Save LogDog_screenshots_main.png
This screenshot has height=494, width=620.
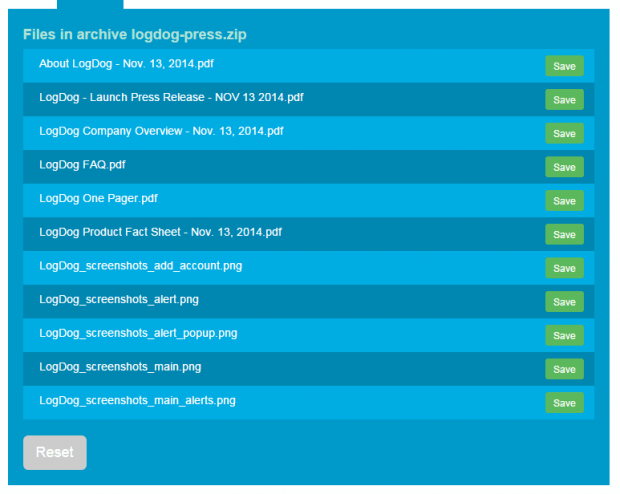click(564, 369)
